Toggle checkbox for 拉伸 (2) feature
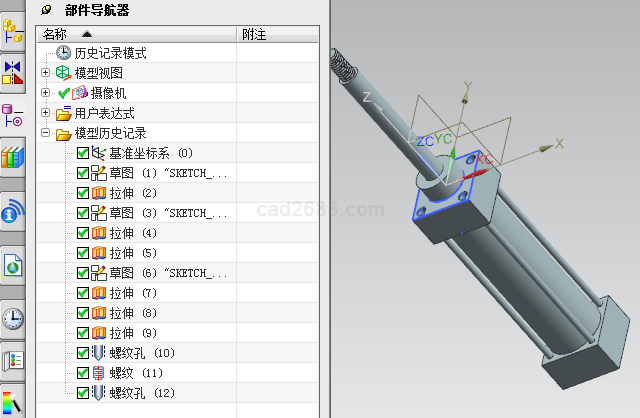 83,193
